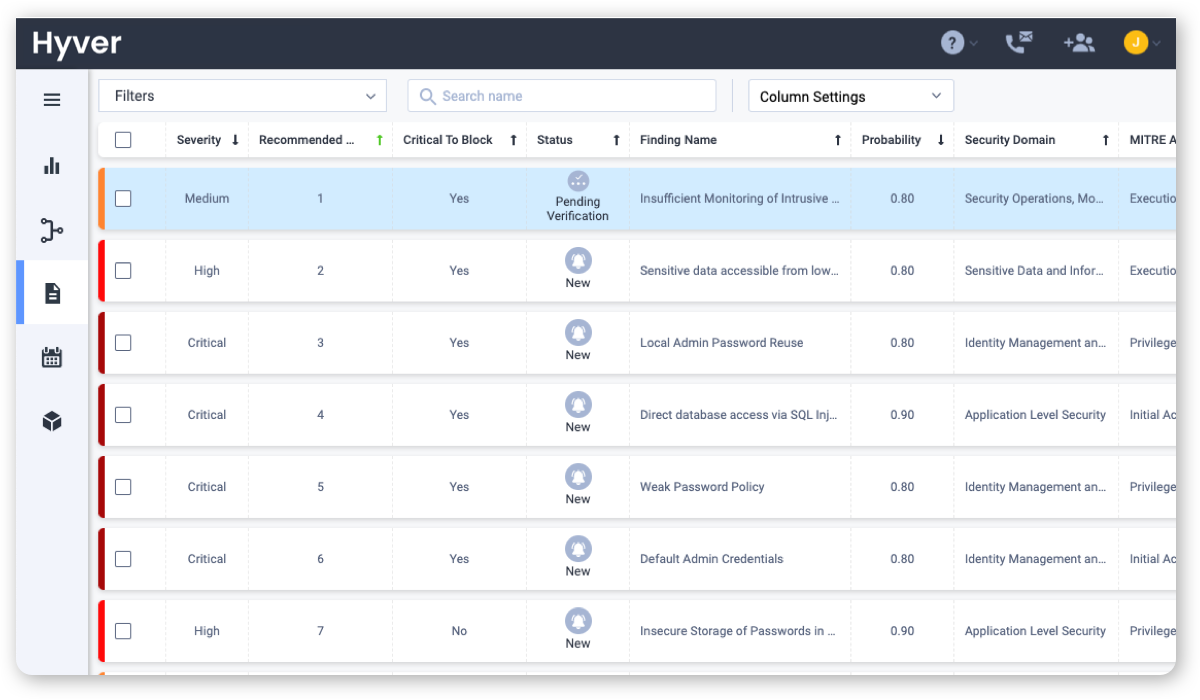Click Application Level Security in Insecure Storage row
The width and height of the screenshot is (1200, 700).
[x=1035, y=631]
